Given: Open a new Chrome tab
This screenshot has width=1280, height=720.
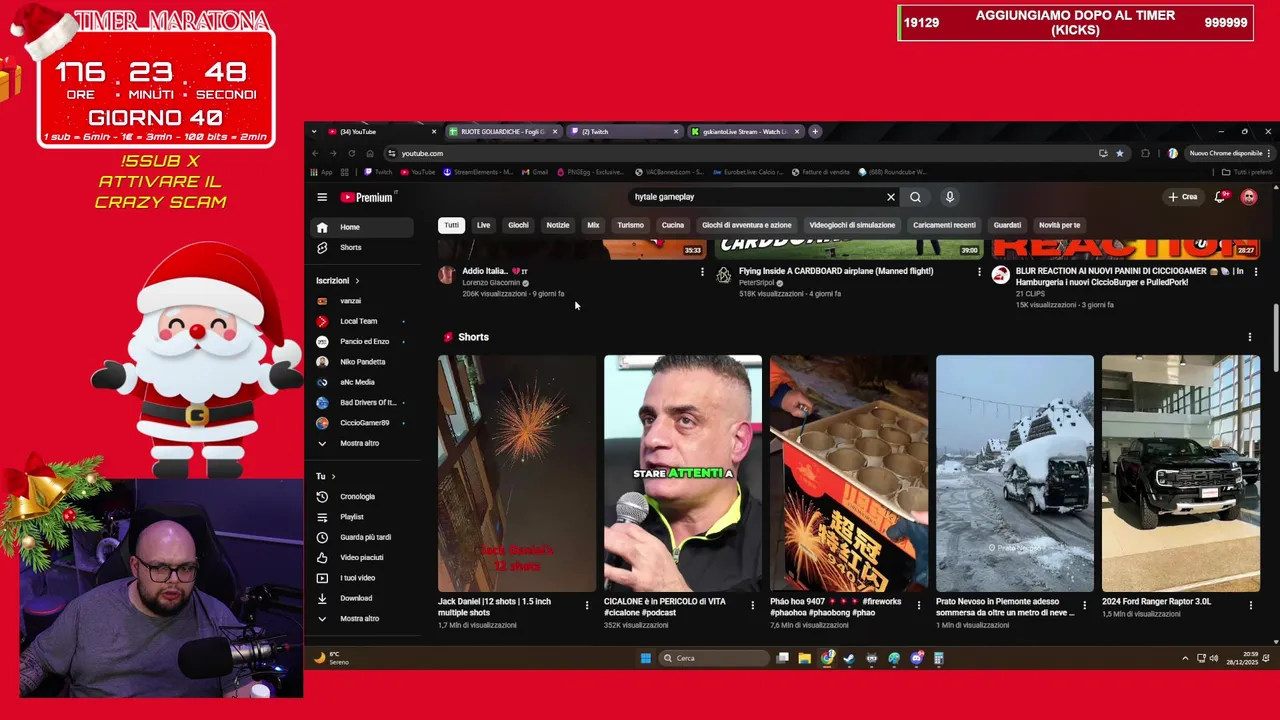Looking at the screenshot, I should pos(815,132).
